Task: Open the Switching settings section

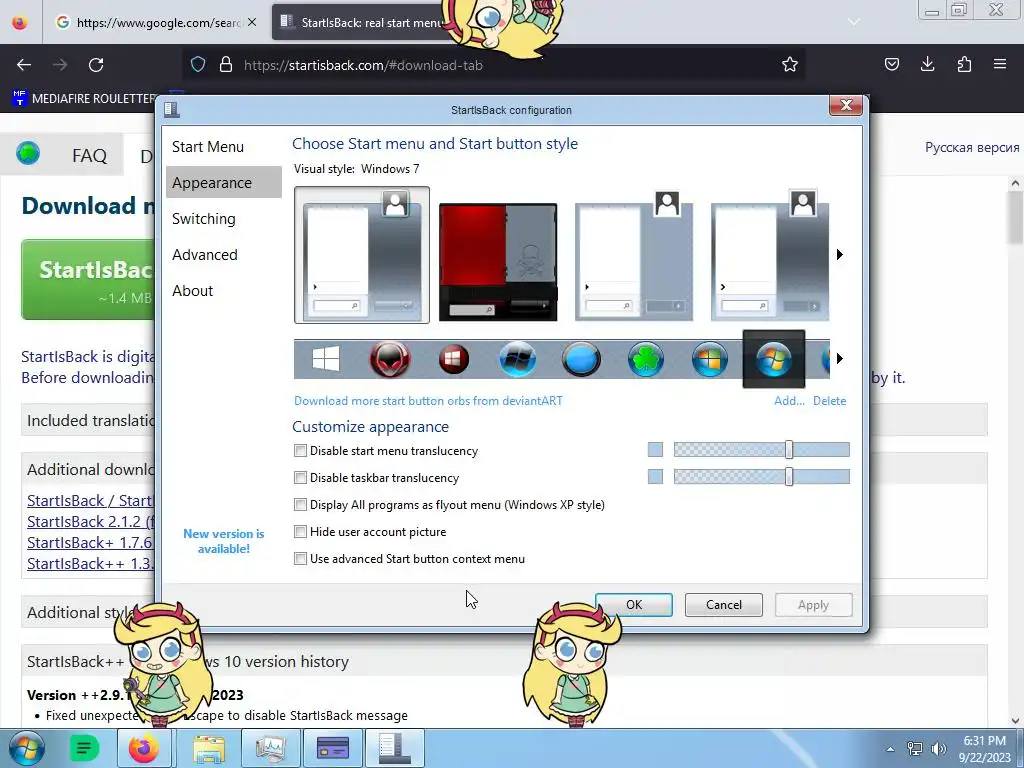Action: [204, 219]
